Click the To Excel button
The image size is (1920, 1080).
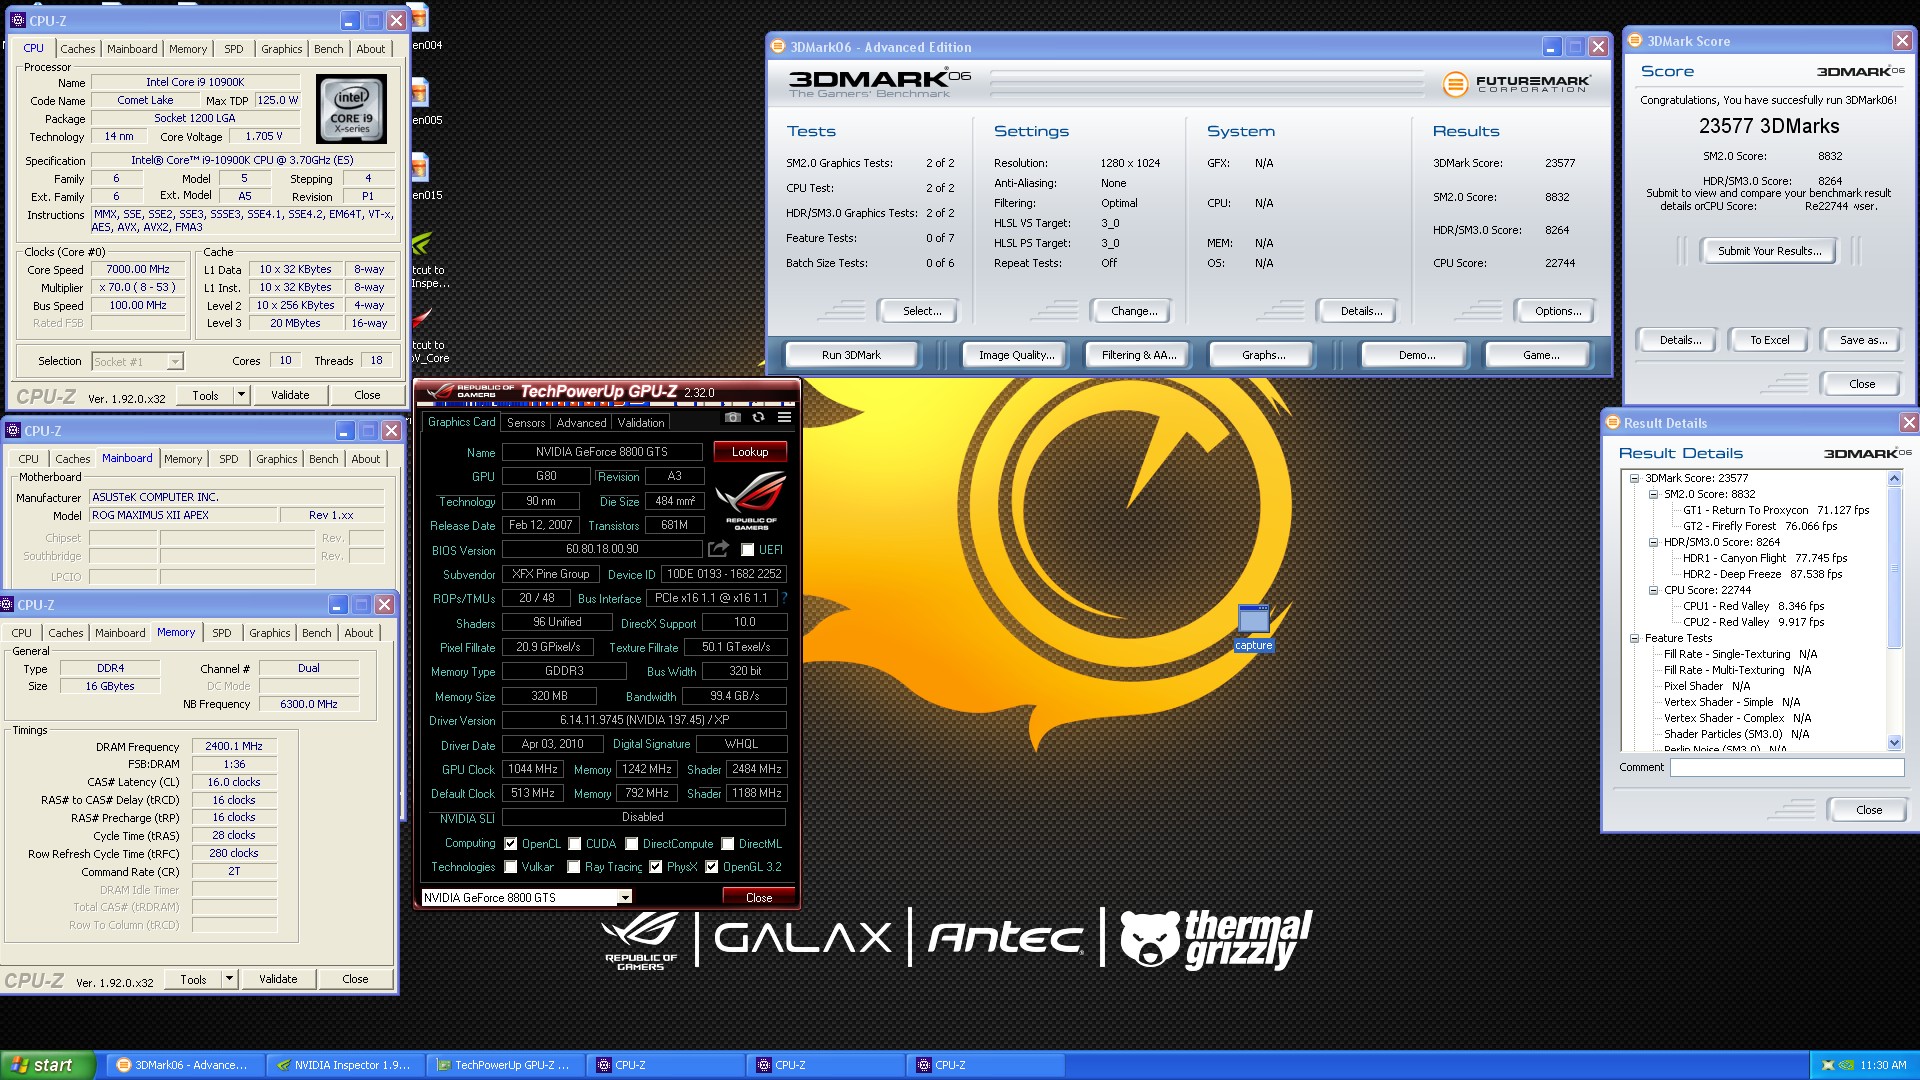coord(1769,340)
